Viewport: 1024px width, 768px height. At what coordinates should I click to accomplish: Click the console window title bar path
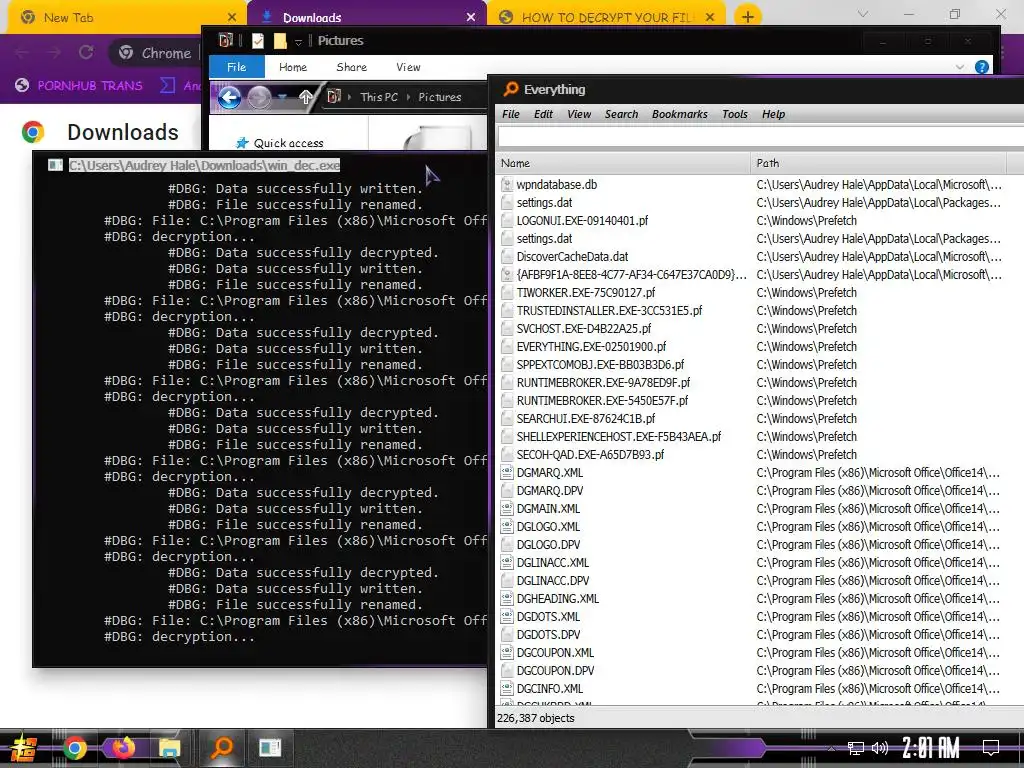[x=204, y=165]
